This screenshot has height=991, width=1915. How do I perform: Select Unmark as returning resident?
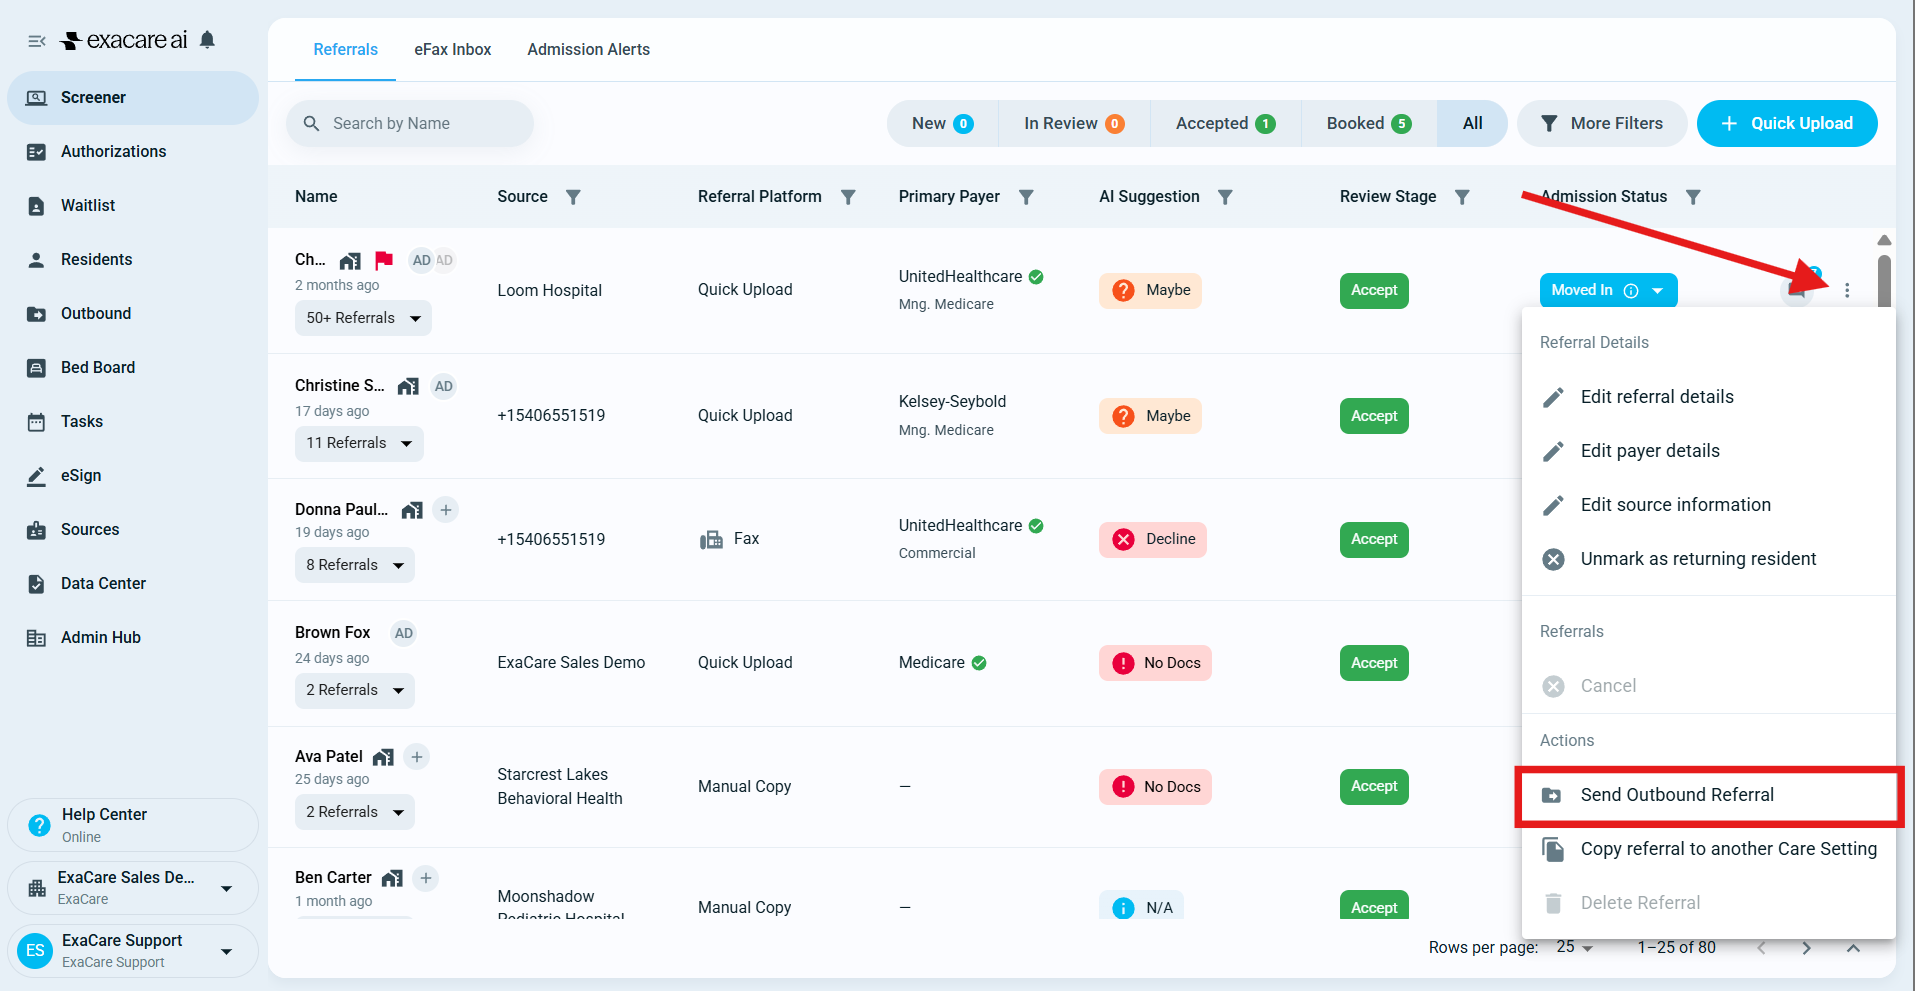click(1709, 559)
